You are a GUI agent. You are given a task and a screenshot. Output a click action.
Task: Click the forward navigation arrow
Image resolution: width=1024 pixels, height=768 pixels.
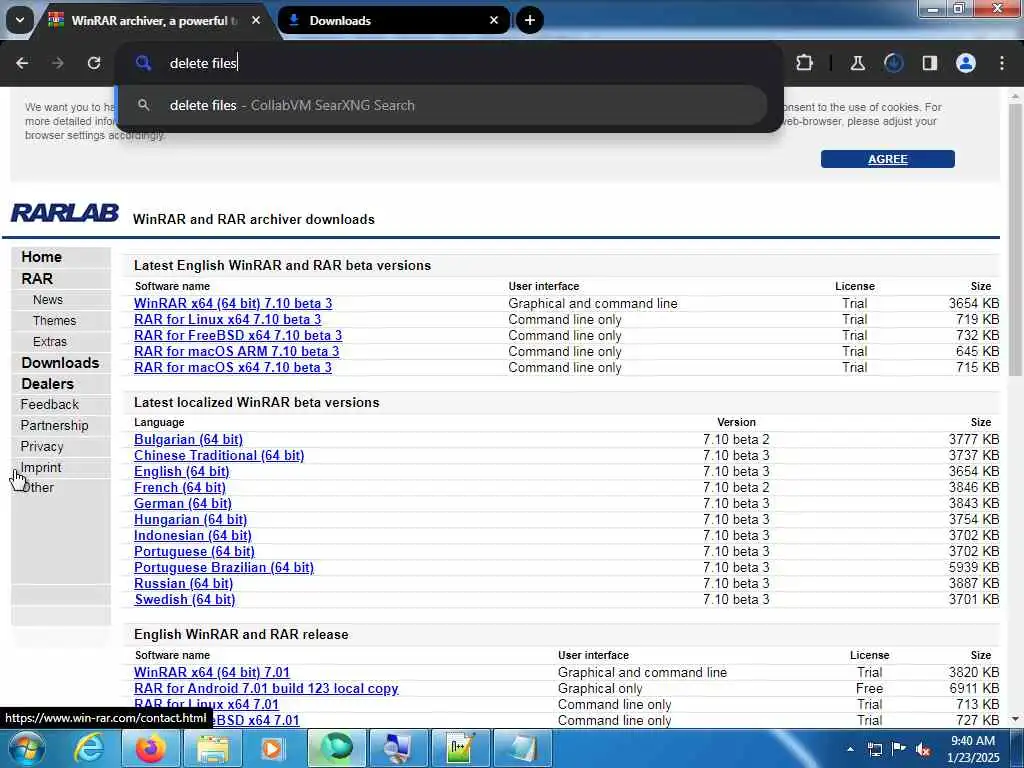[58, 63]
